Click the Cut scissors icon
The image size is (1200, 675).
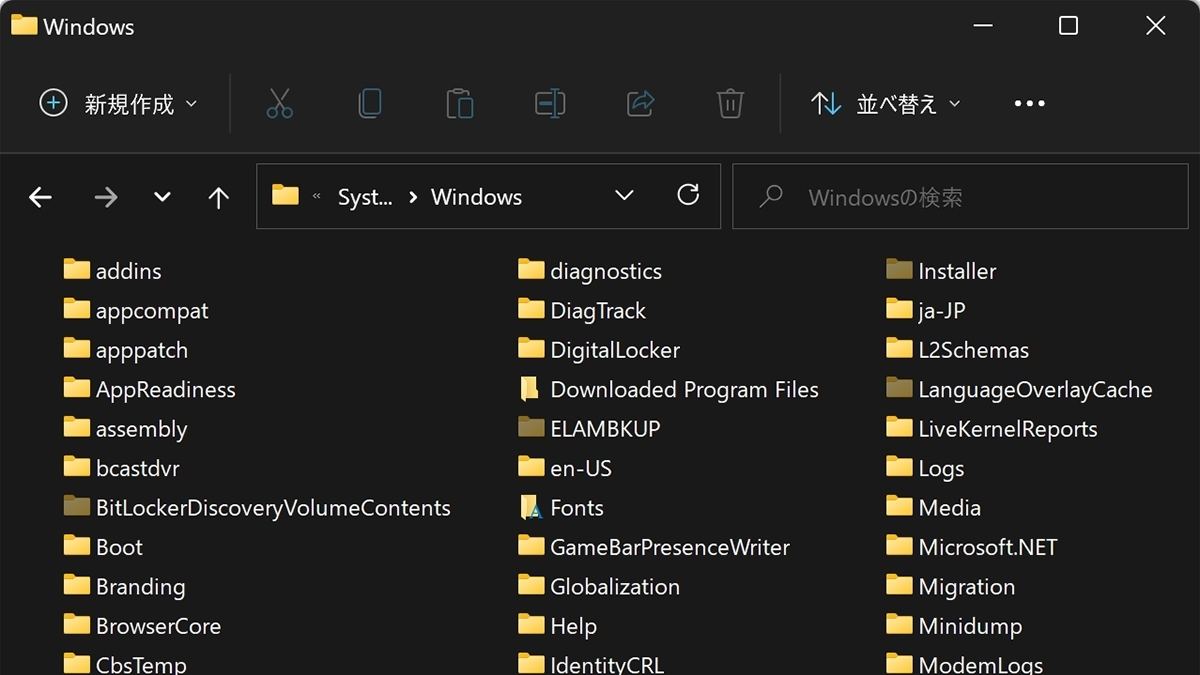(x=280, y=103)
